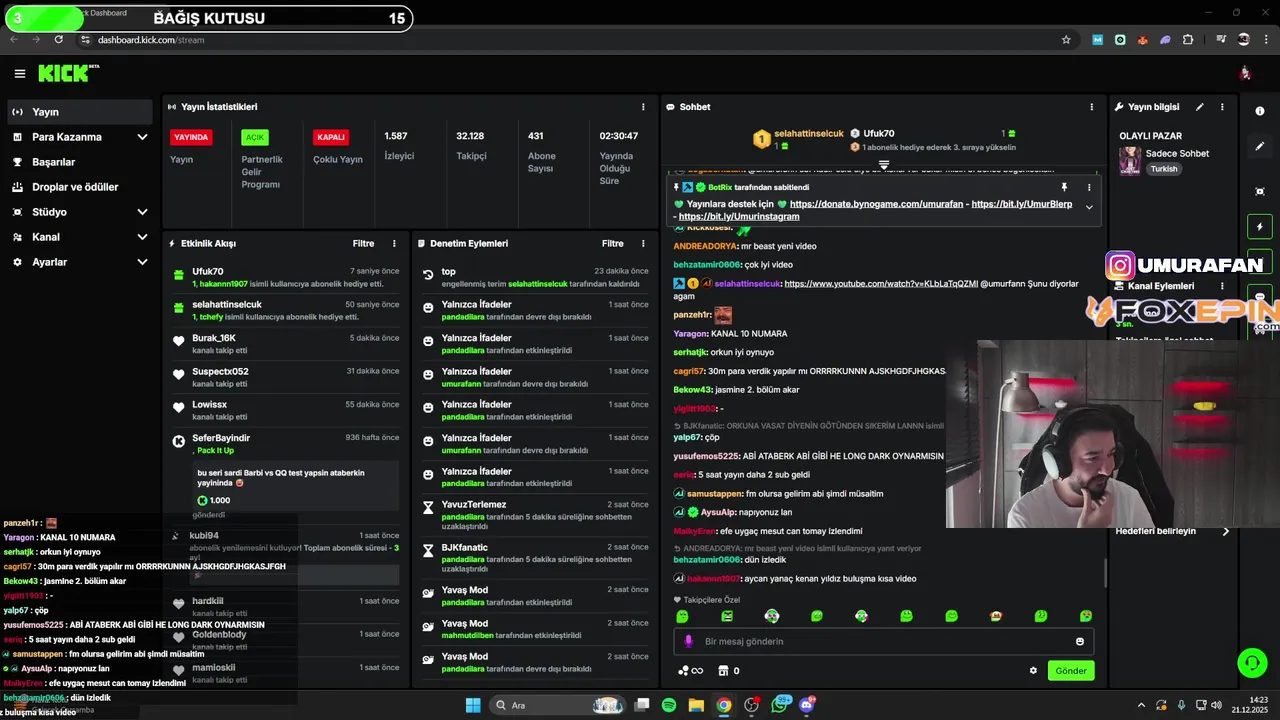
Task: Open WhatsApp from the taskbar
Action: point(780,705)
